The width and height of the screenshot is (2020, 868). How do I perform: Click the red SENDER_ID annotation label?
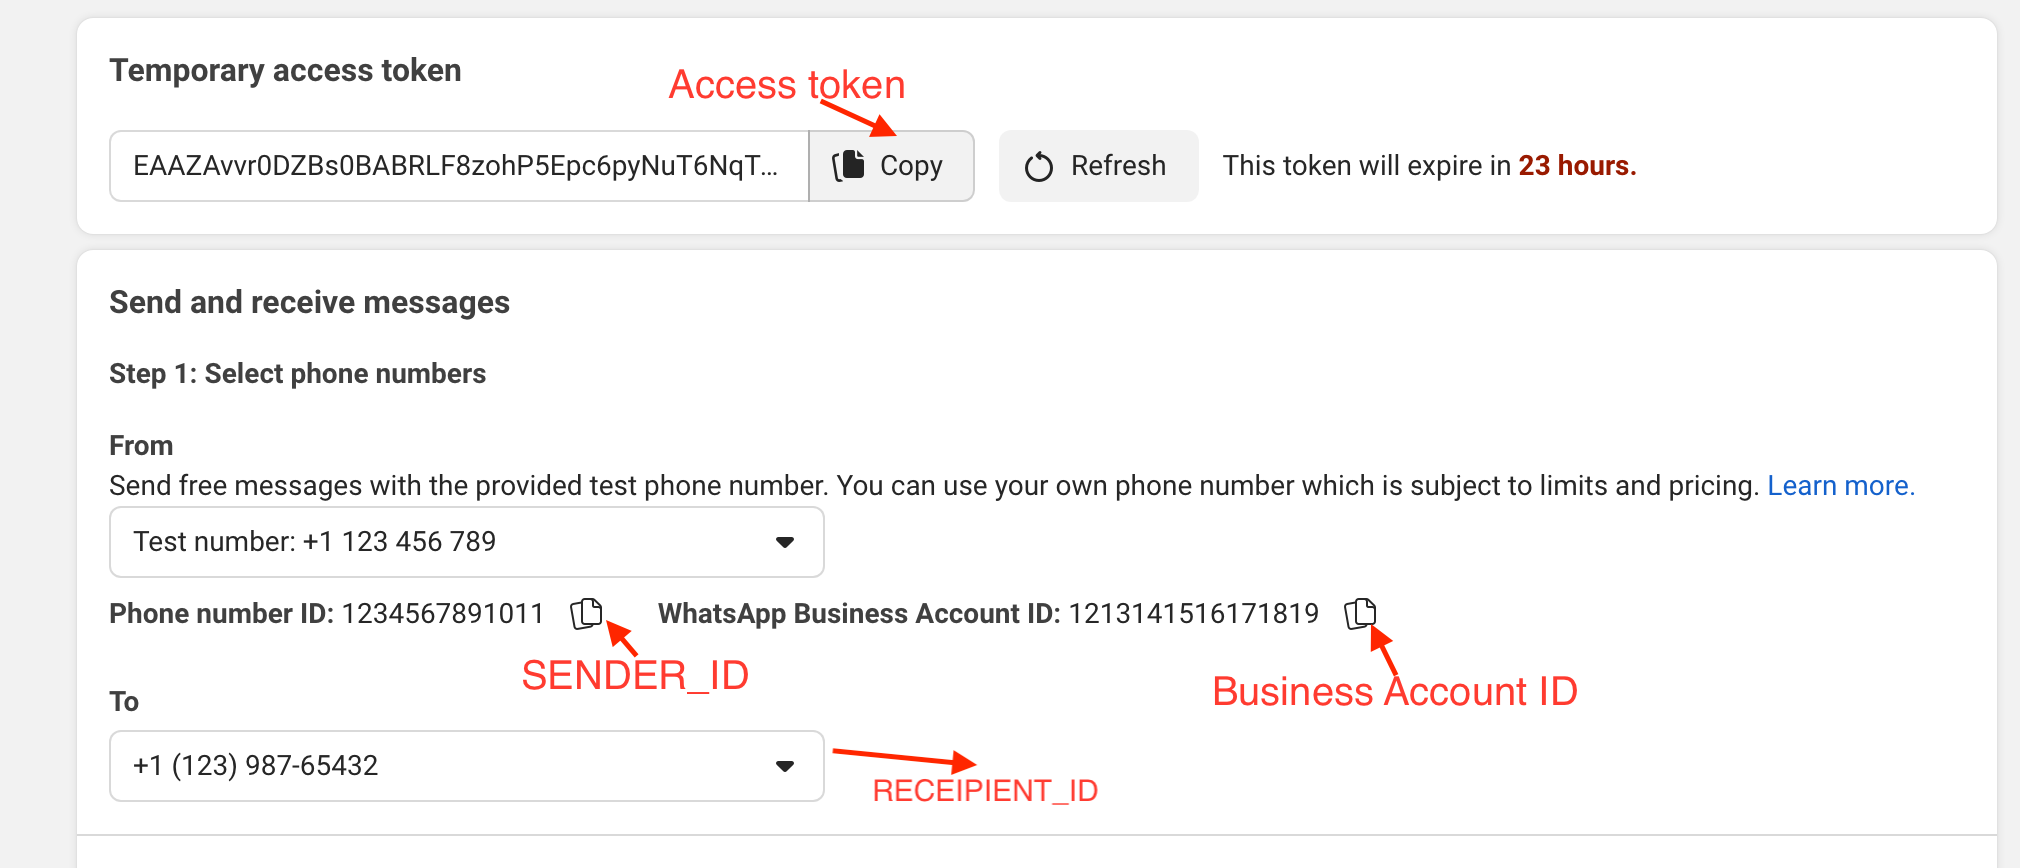[635, 676]
